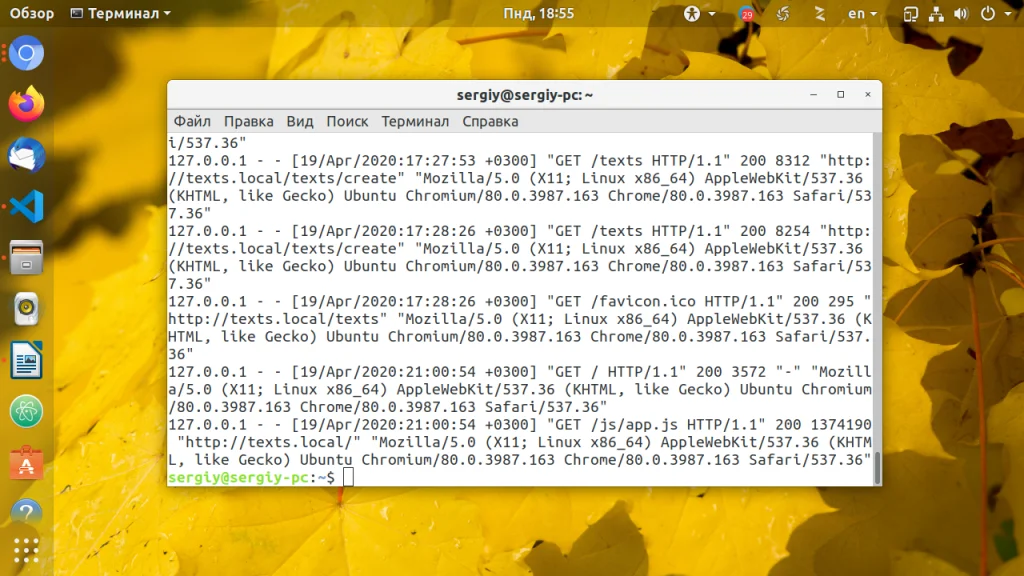Open the Справка menu

tap(490, 121)
